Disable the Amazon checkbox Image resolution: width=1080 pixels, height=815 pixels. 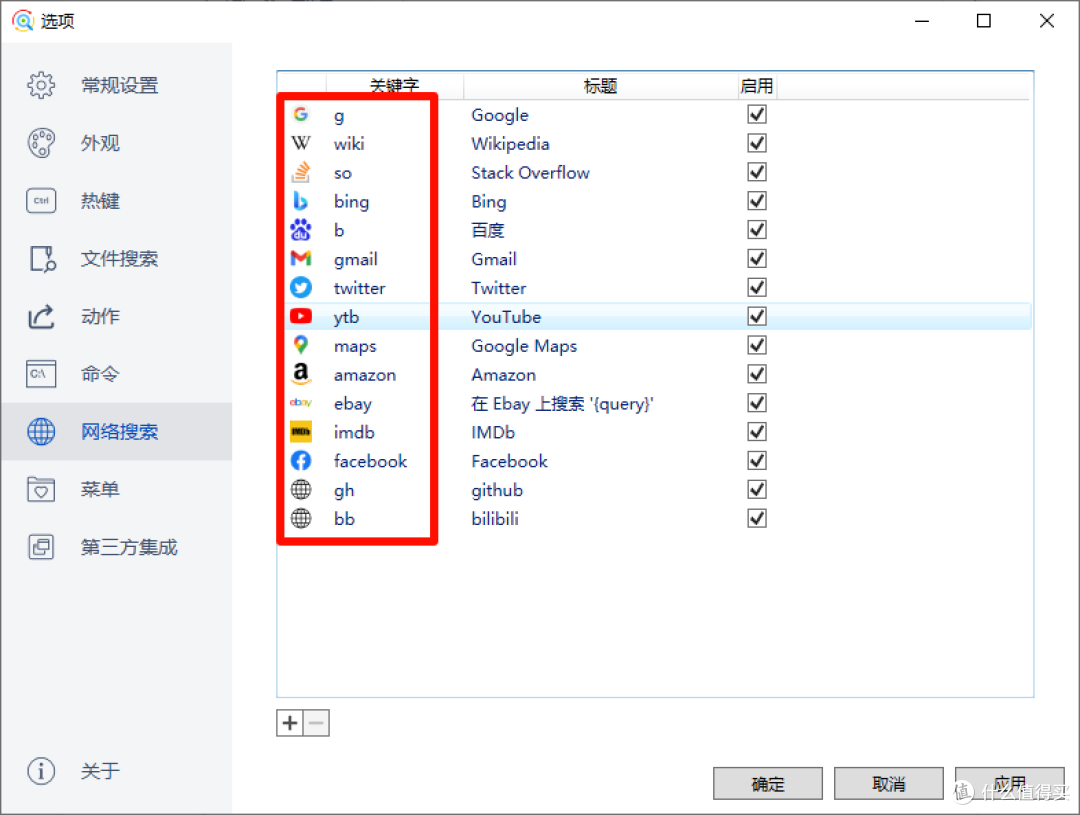pyautogui.click(x=757, y=374)
